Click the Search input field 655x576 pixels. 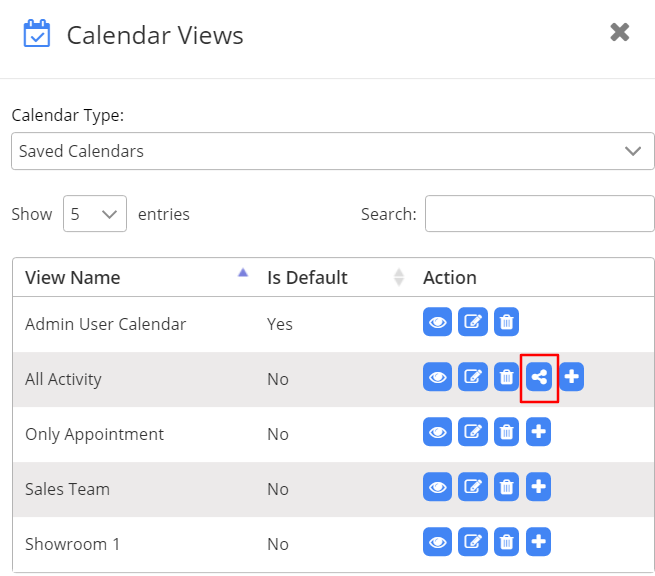click(539, 214)
